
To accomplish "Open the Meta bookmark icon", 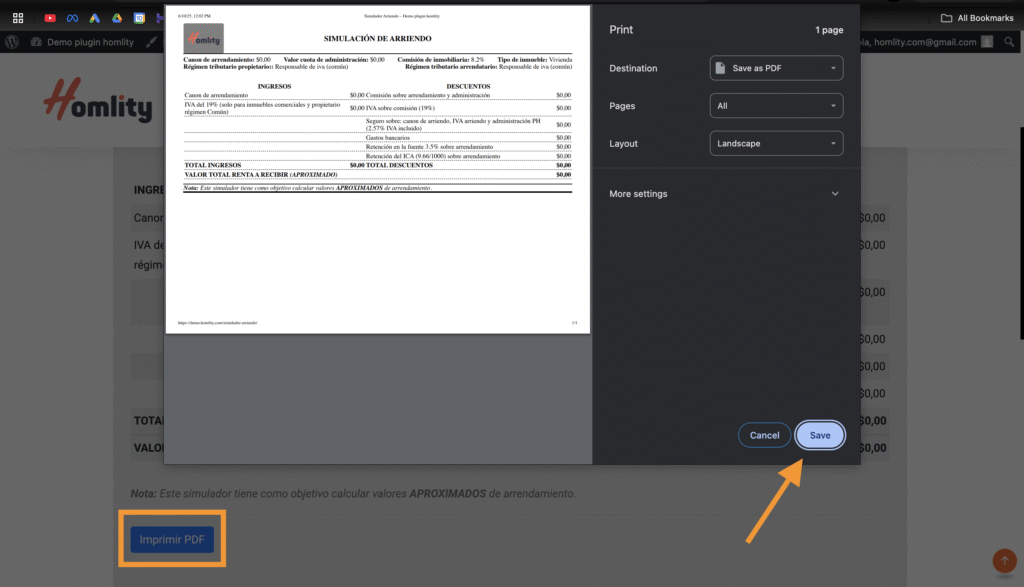I will (72, 18).
